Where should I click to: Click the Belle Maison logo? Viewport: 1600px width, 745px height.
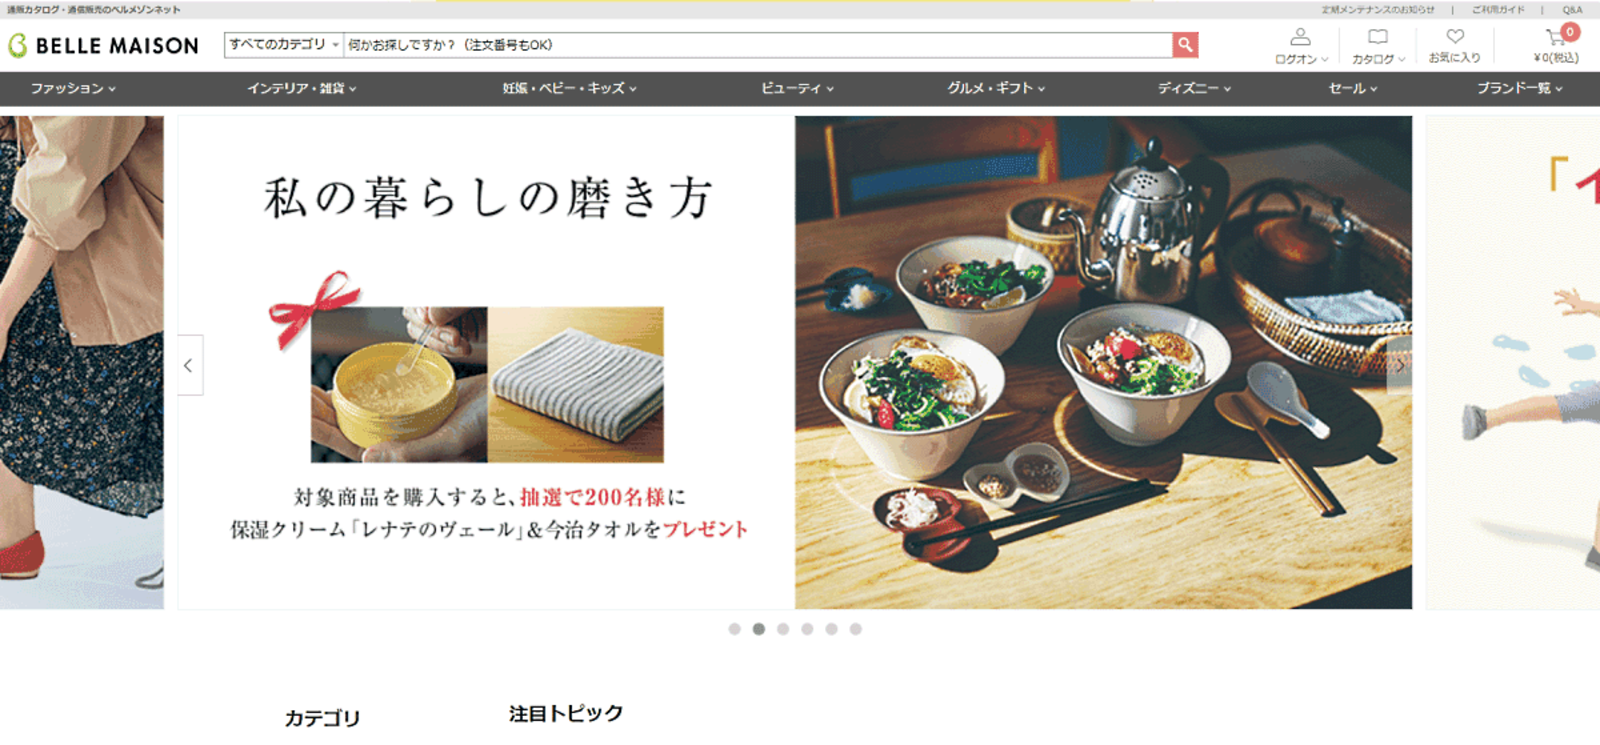coord(103,45)
